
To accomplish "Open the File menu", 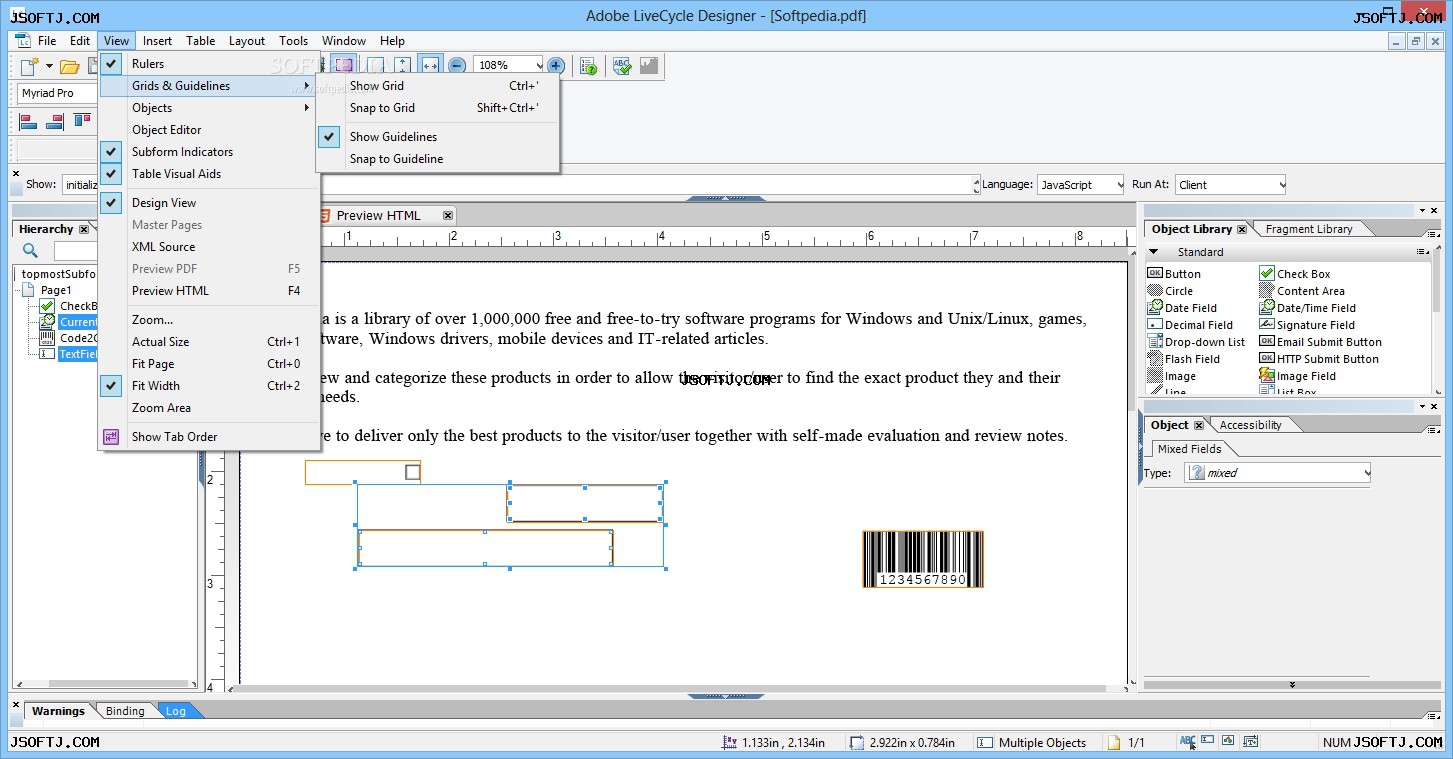I will coord(47,41).
